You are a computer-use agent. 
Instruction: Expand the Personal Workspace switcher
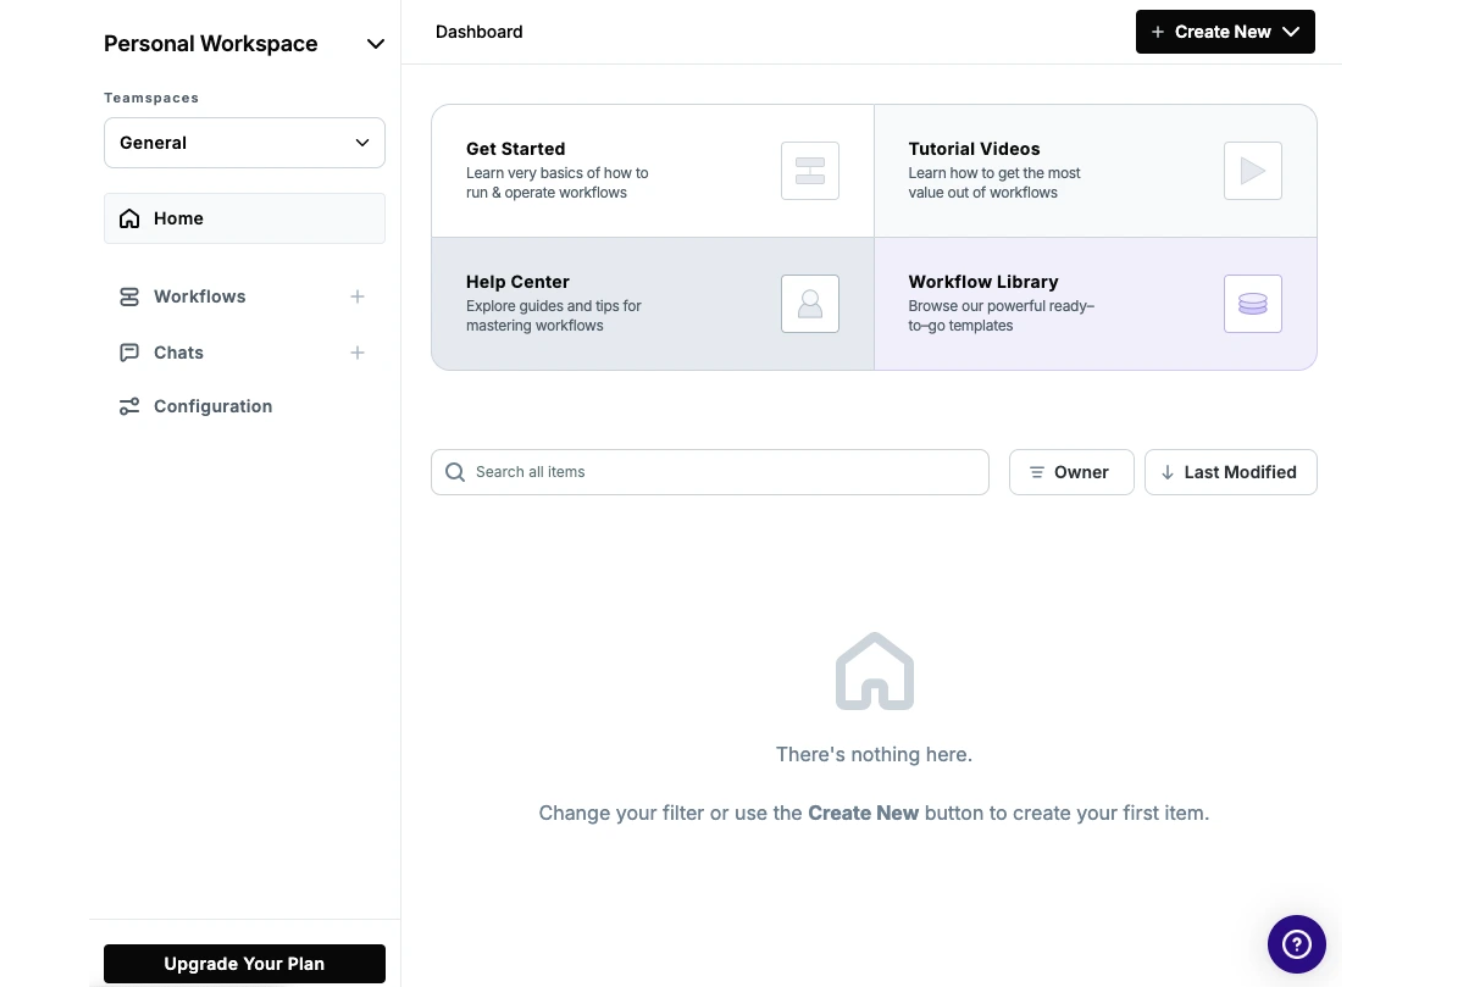(x=375, y=44)
